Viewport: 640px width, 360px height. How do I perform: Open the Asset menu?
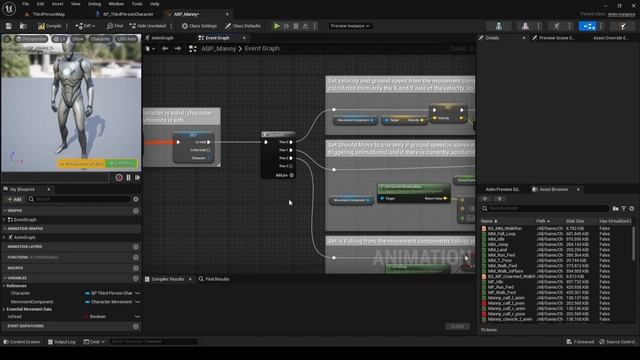[57, 4]
